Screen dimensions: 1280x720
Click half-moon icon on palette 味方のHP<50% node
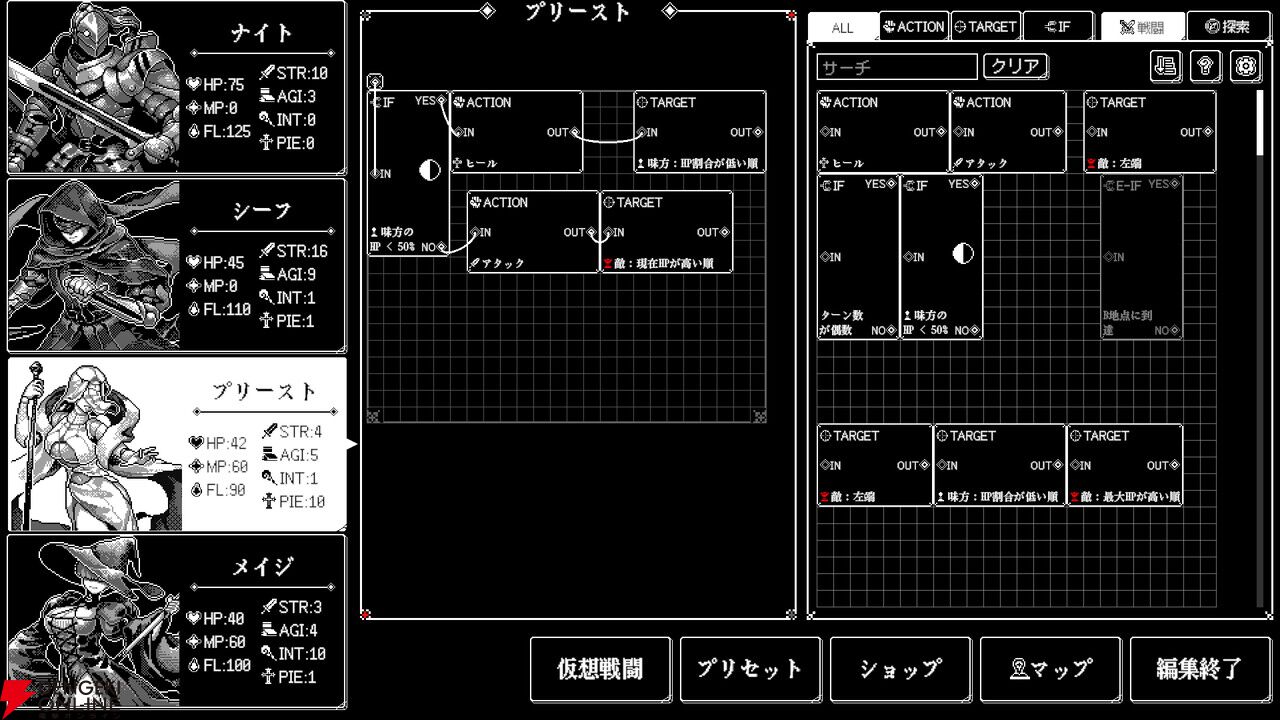click(963, 254)
